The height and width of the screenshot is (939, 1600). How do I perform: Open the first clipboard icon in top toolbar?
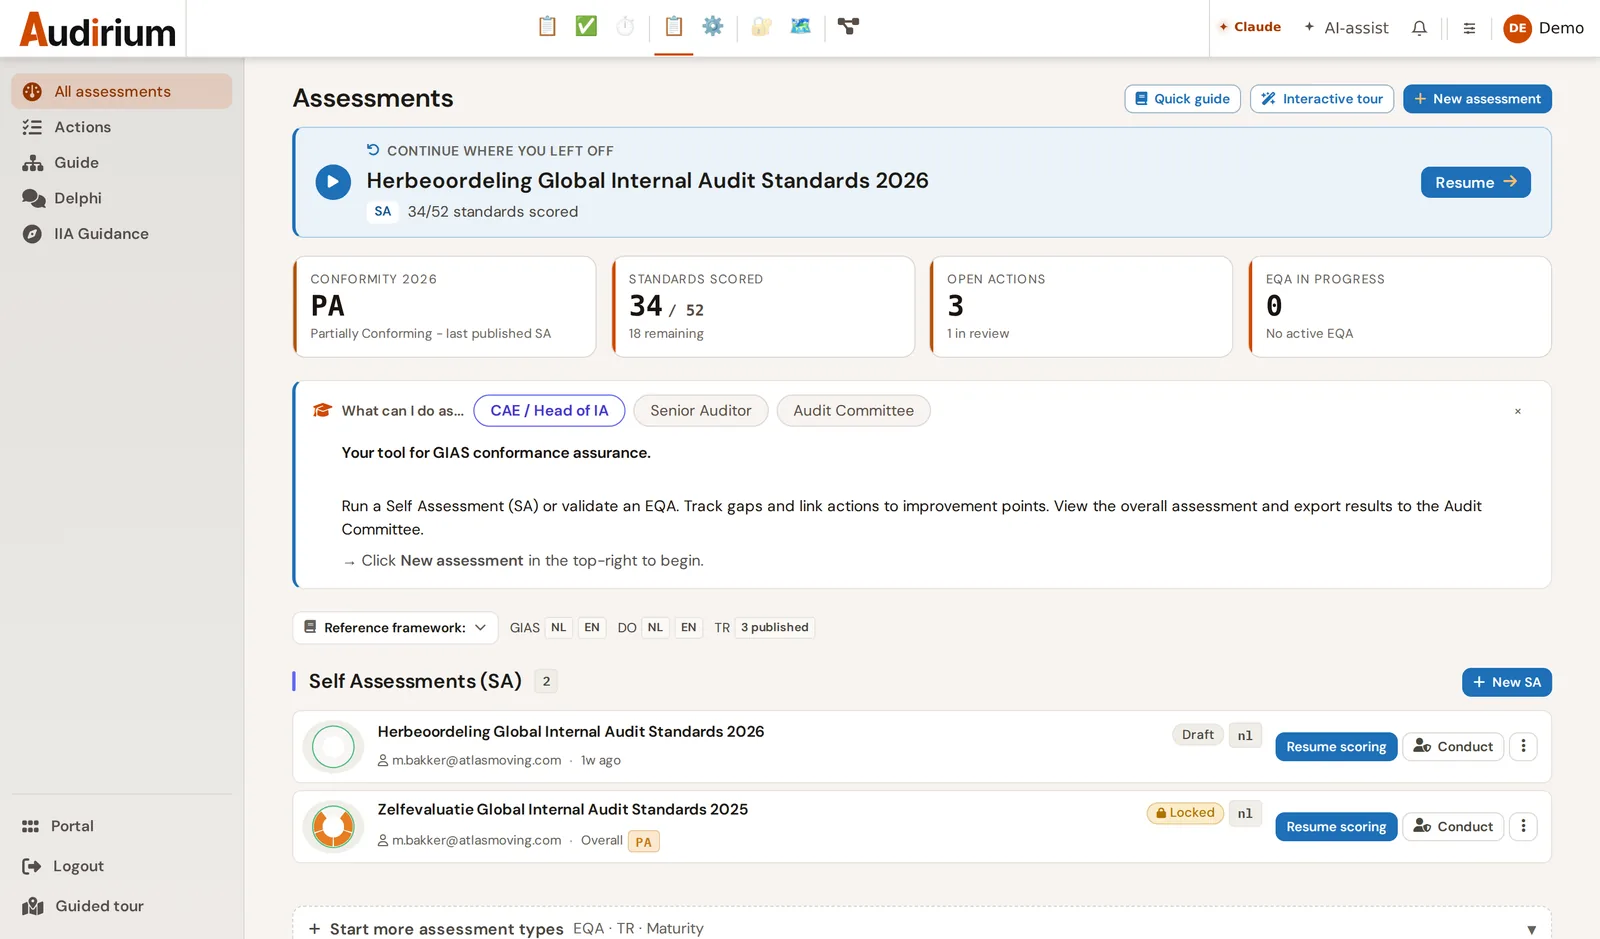(x=547, y=27)
